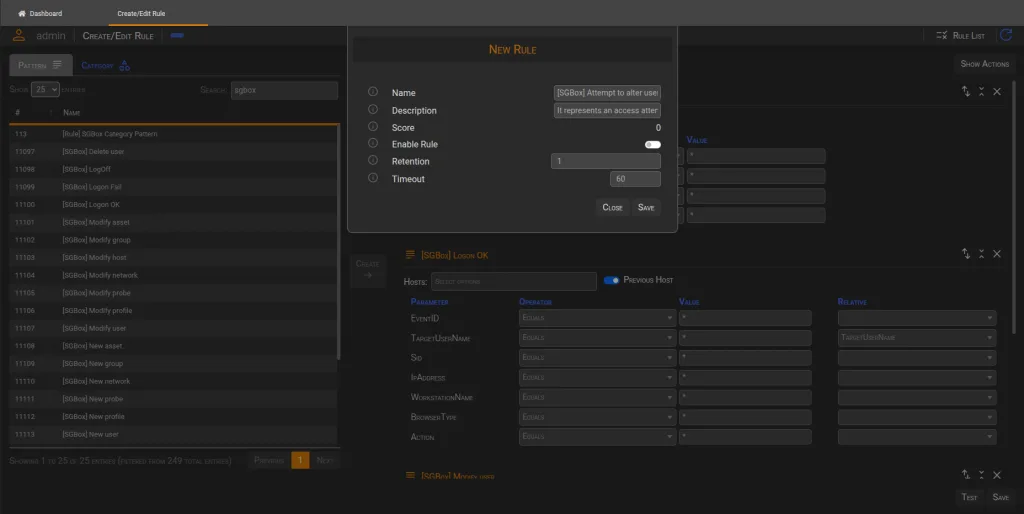Screen dimensions: 1024x514
Task: Toggle the Previous Host switch
Action: (x=611, y=280)
